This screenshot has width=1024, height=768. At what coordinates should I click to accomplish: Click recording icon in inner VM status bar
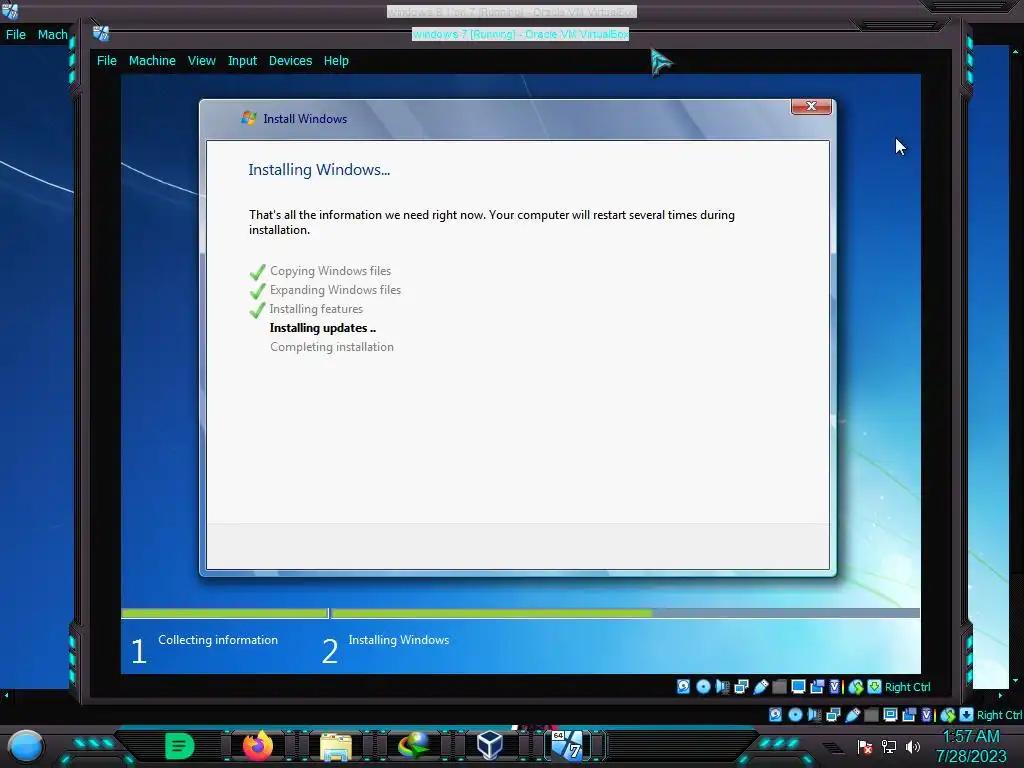(817, 686)
